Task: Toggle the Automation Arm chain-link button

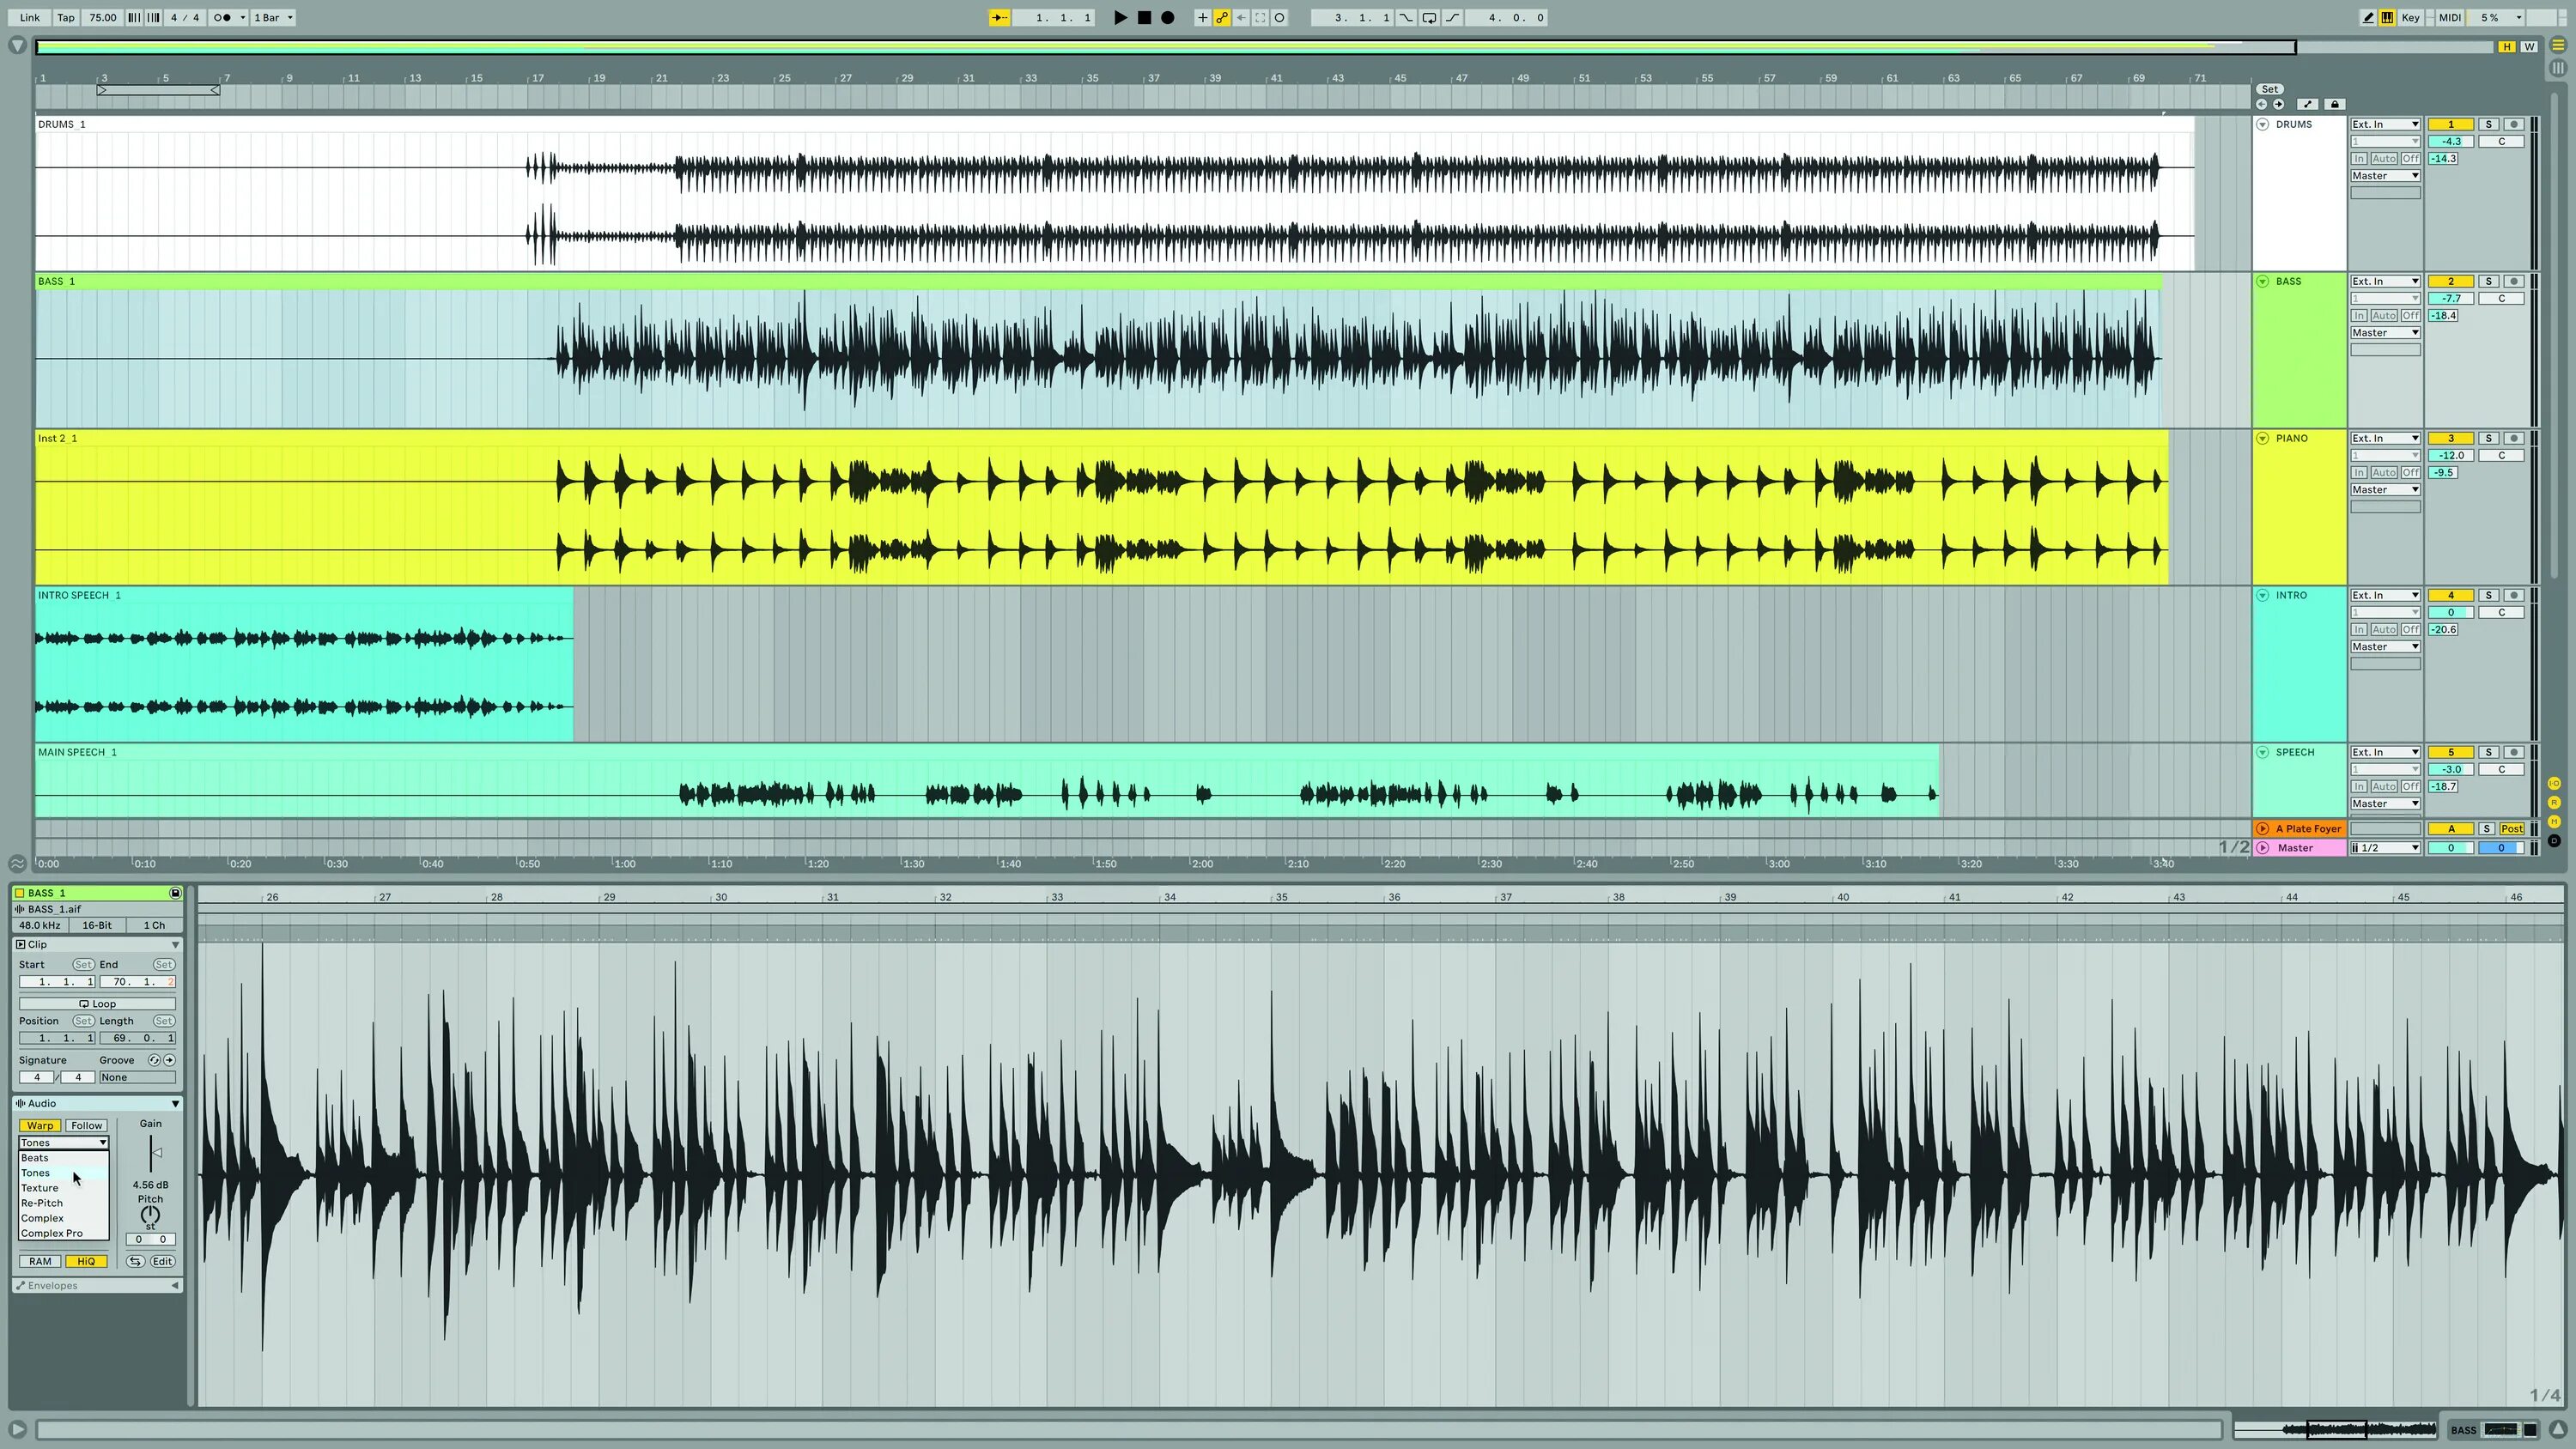Action: (1222, 17)
